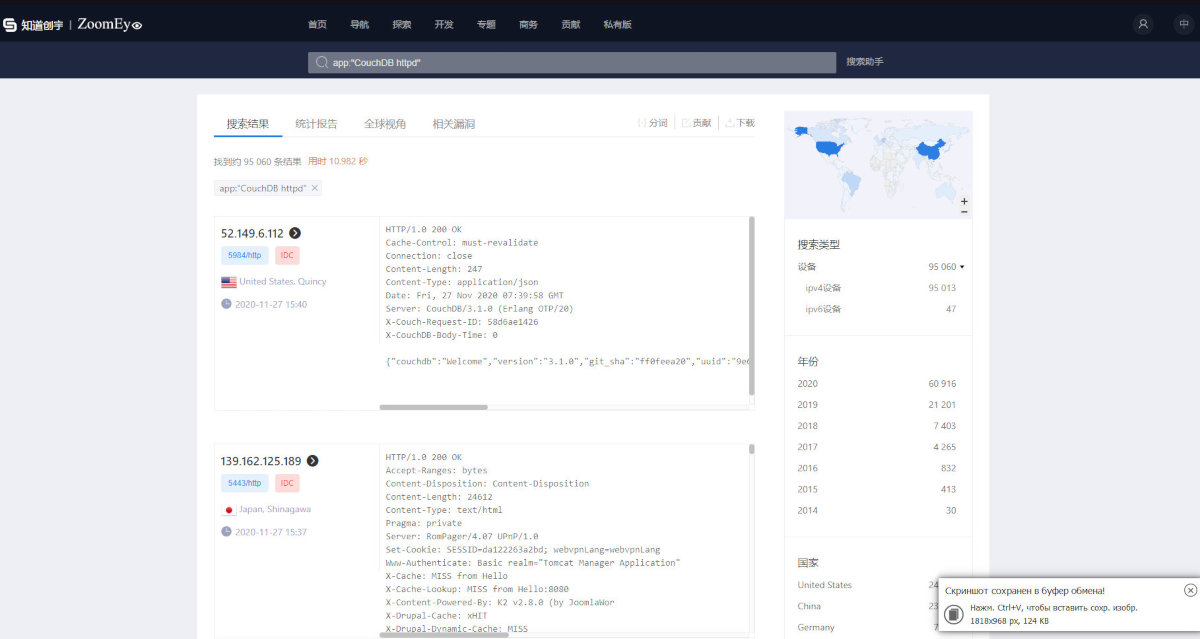Image resolution: width=1200 pixels, height=639 pixels.
Task: Filter by country United States in sidebar
Action: pos(825,585)
